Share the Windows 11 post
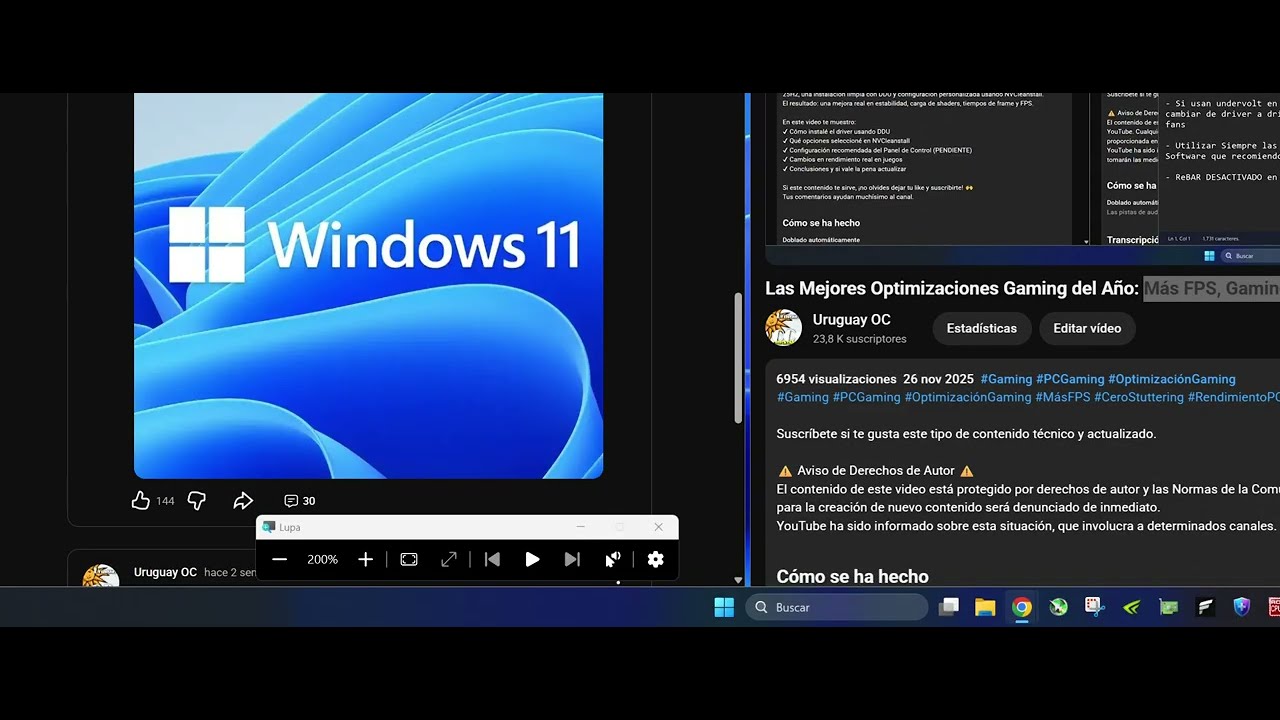This screenshot has height=720, width=1280. [x=243, y=501]
